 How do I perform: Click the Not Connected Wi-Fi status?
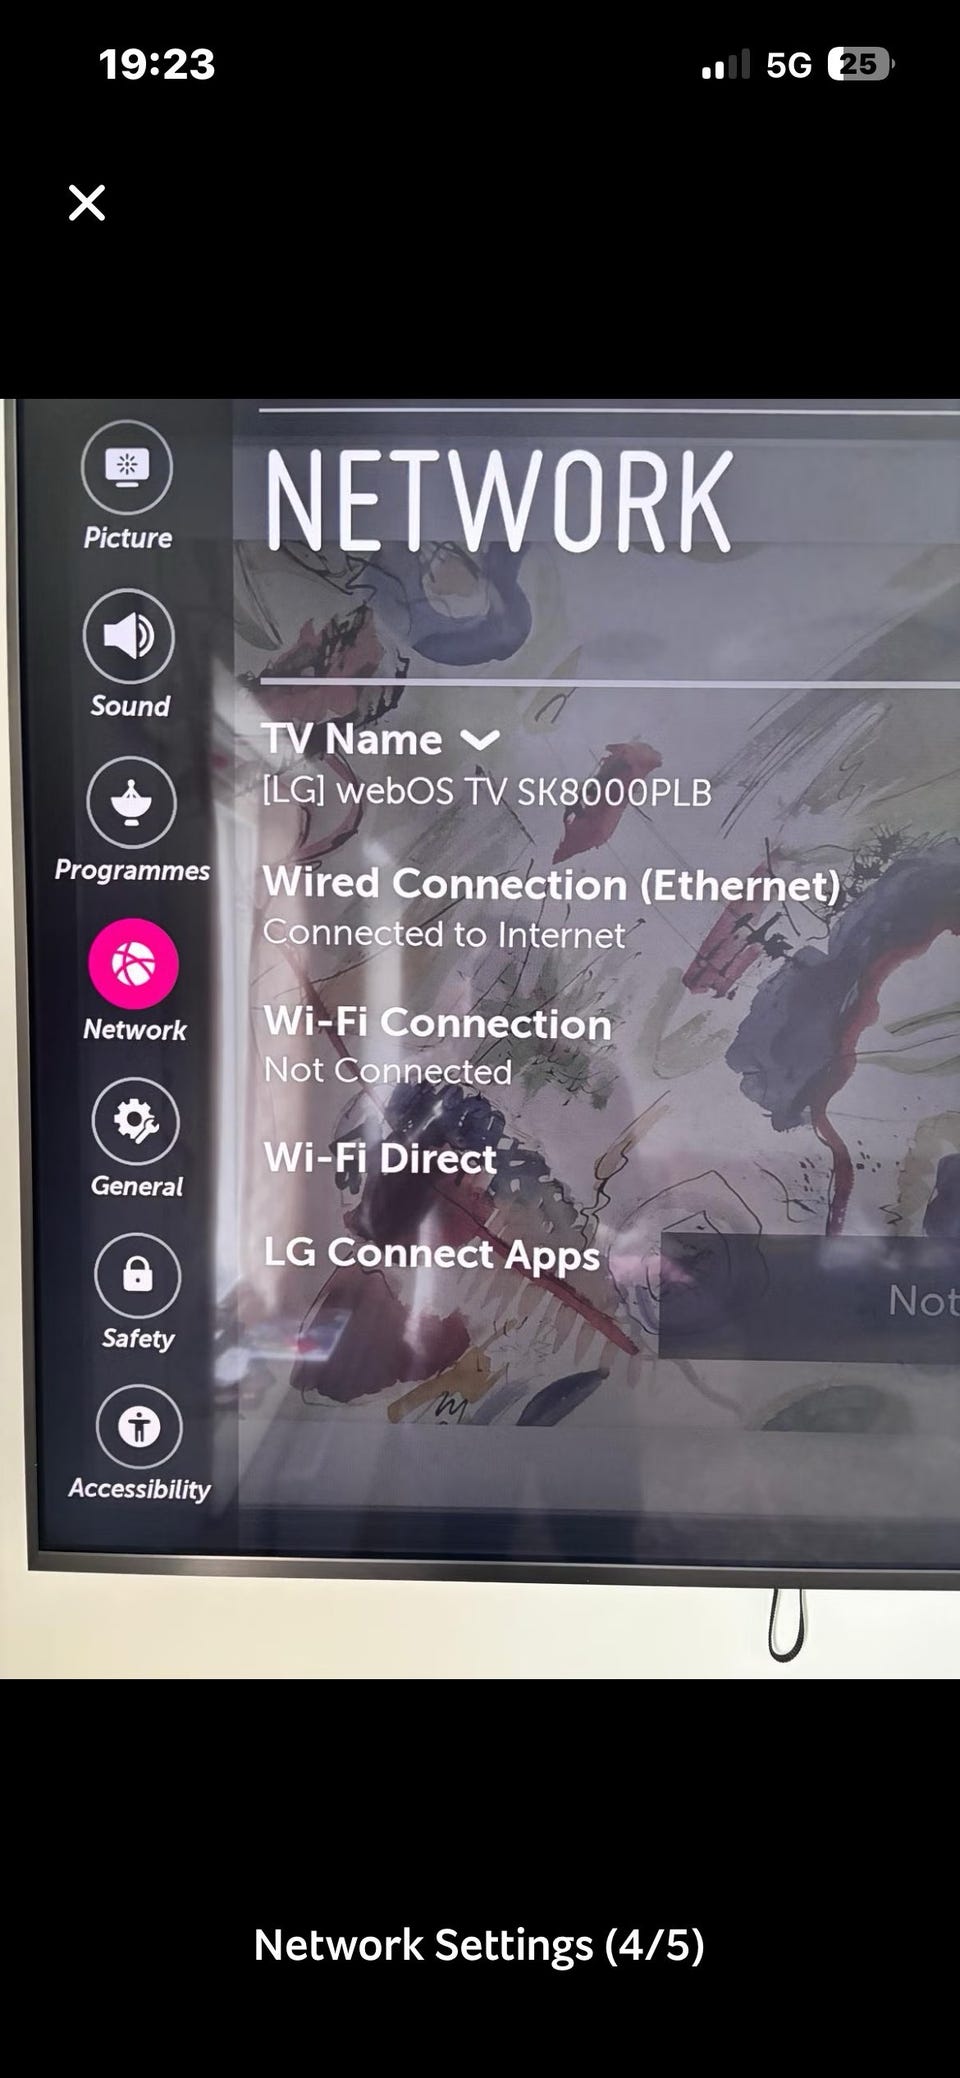(x=388, y=1071)
